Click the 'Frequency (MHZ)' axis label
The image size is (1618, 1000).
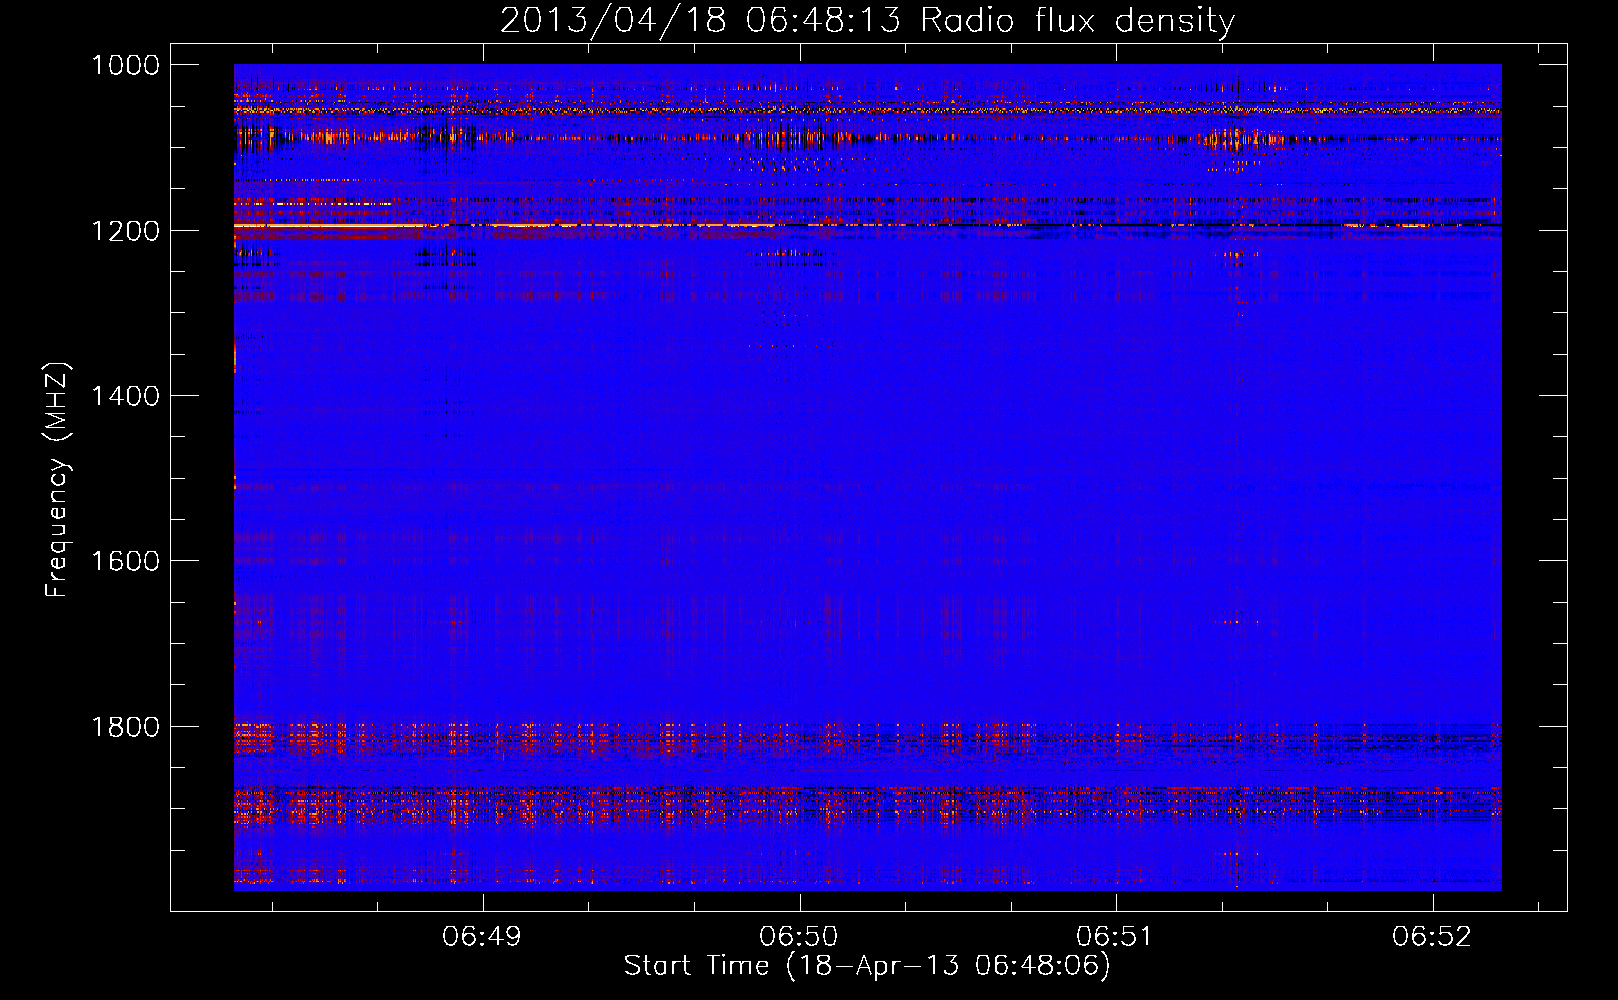click(57, 480)
